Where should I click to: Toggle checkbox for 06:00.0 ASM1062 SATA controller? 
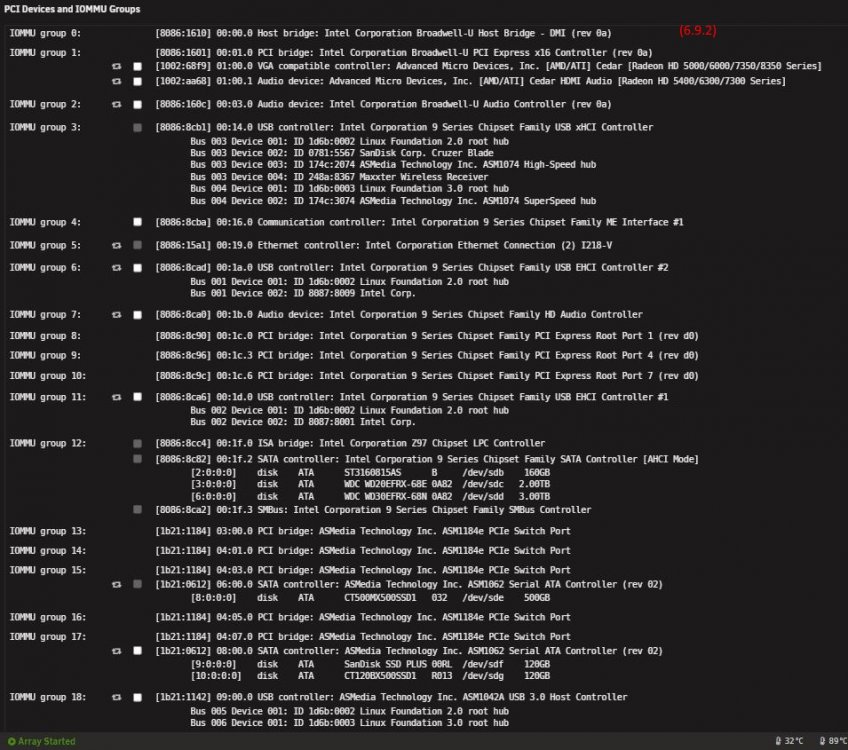[x=137, y=584]
